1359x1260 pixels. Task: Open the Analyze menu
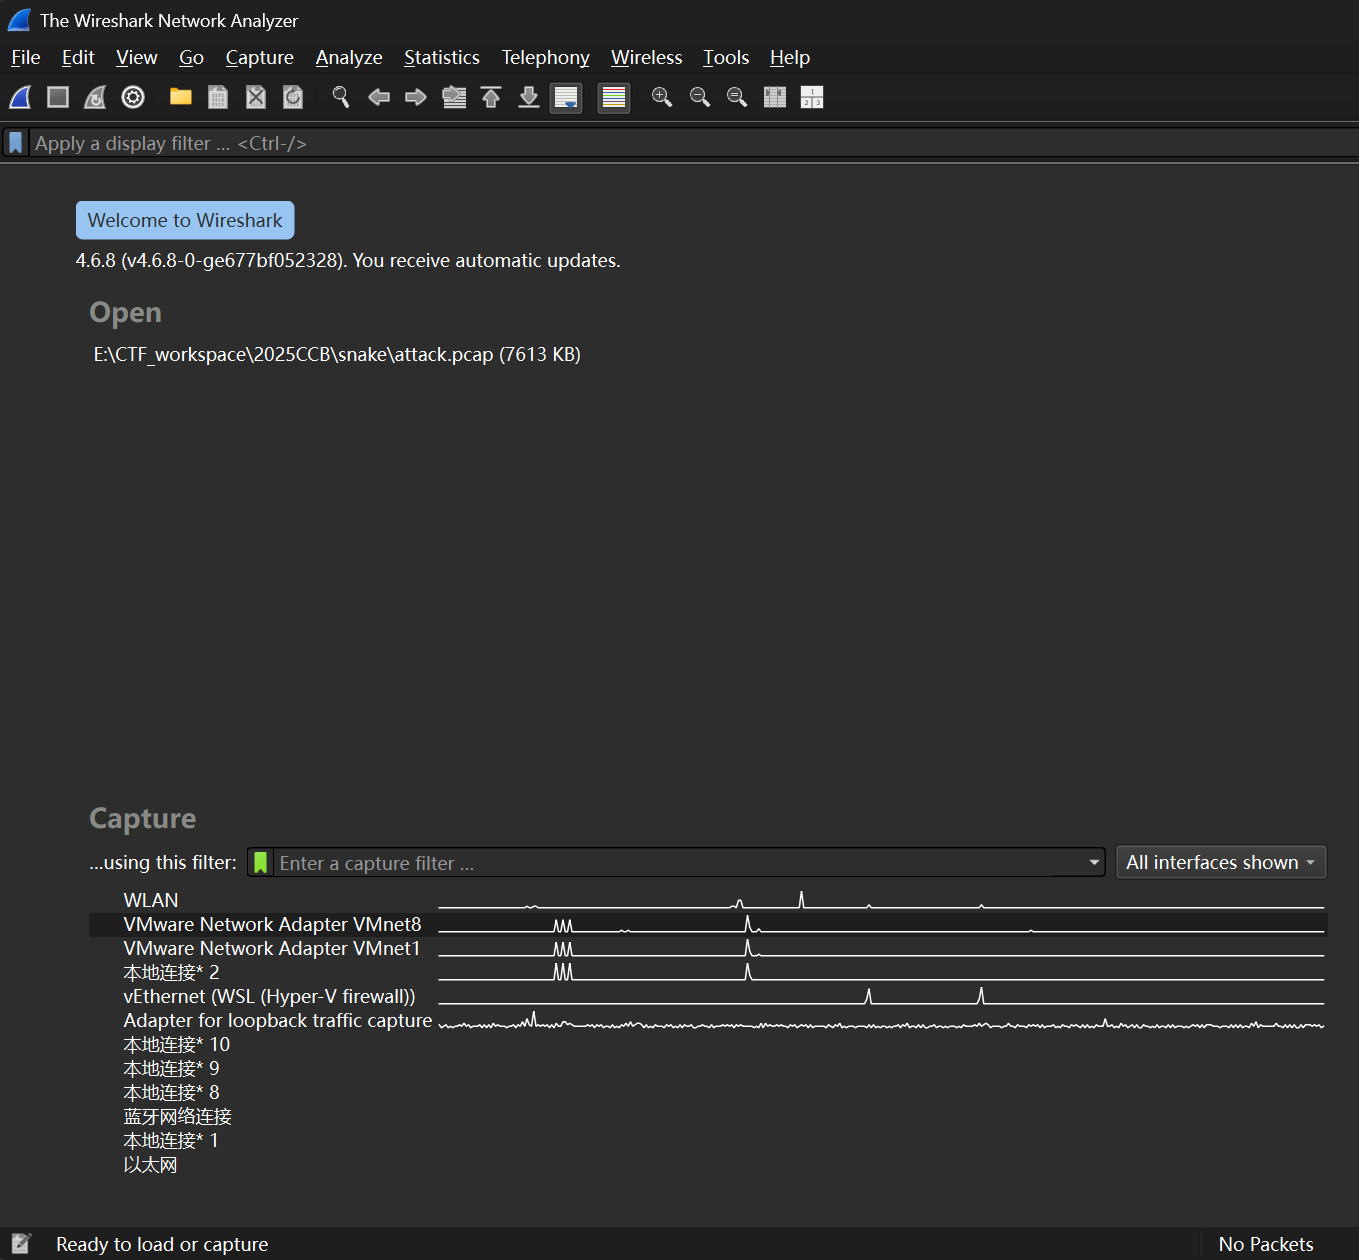click(349, 58)
